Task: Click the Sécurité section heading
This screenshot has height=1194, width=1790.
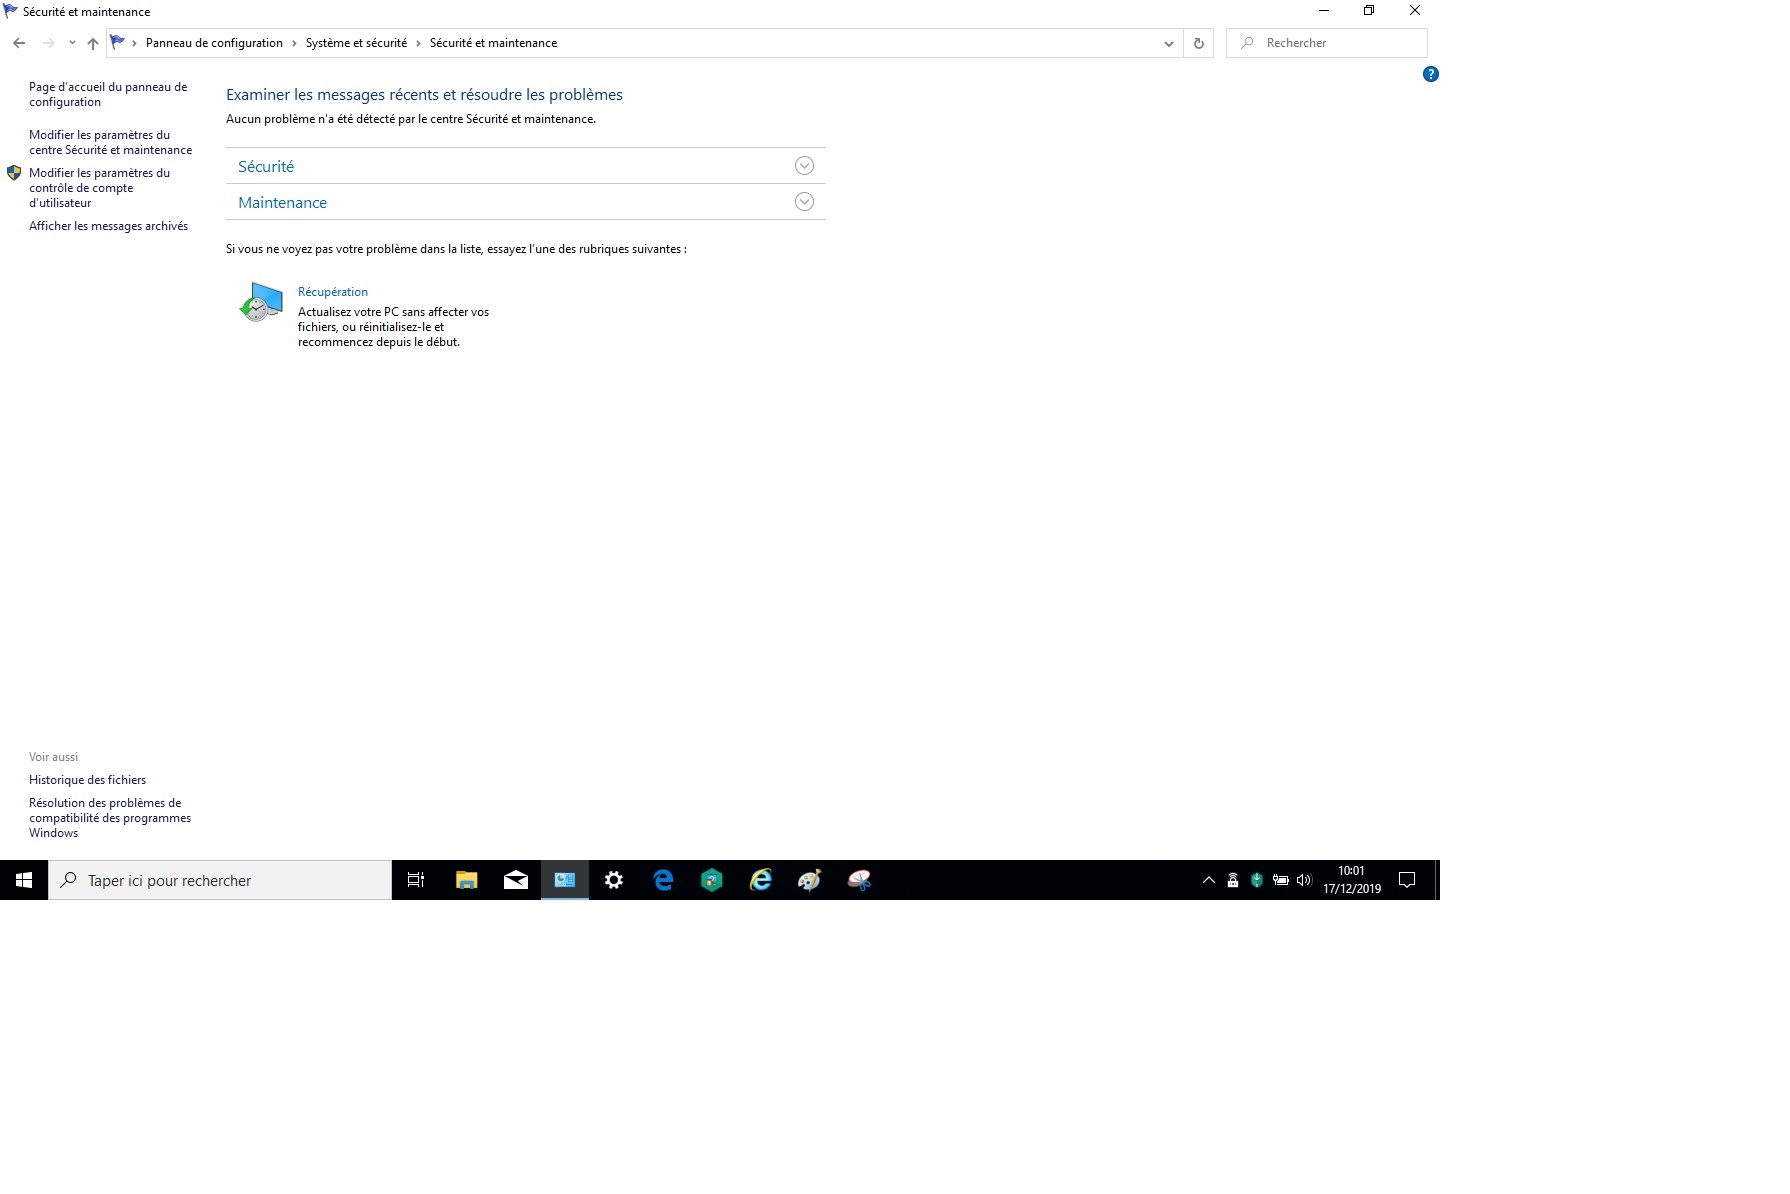Action: 266,167
